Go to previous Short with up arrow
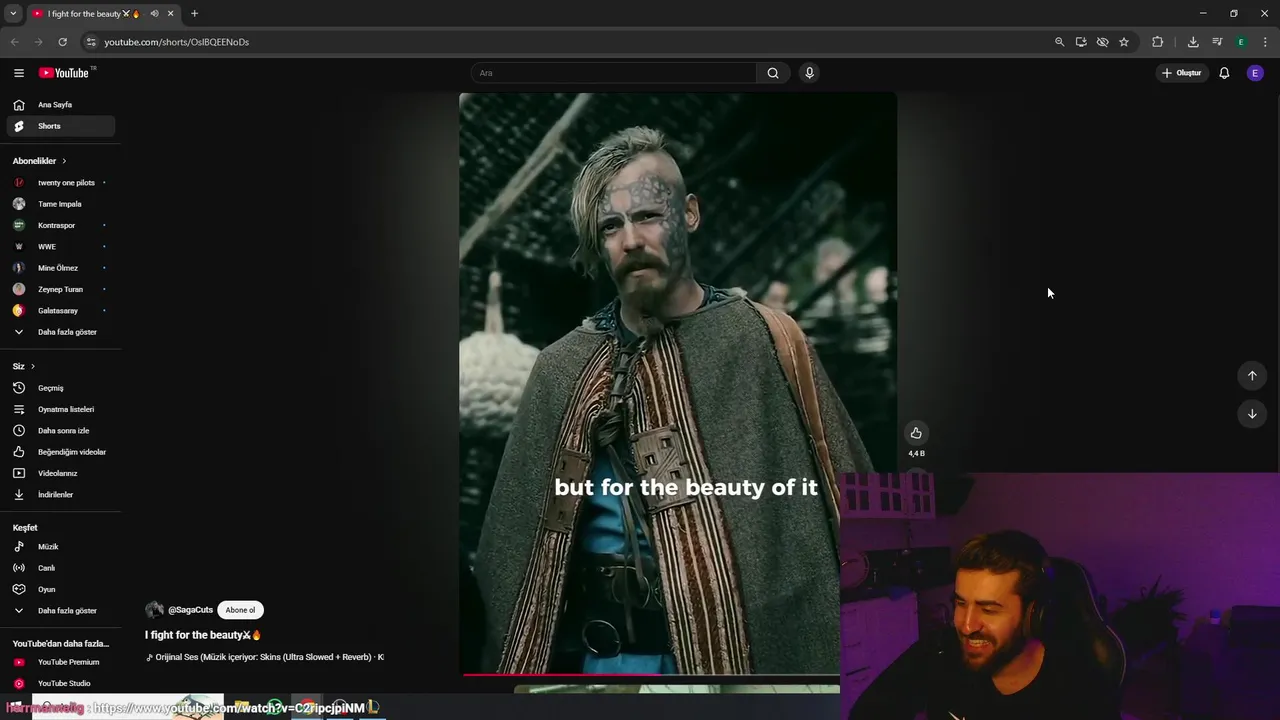The image size is (1280, 720). click(x=1252, y=376)
